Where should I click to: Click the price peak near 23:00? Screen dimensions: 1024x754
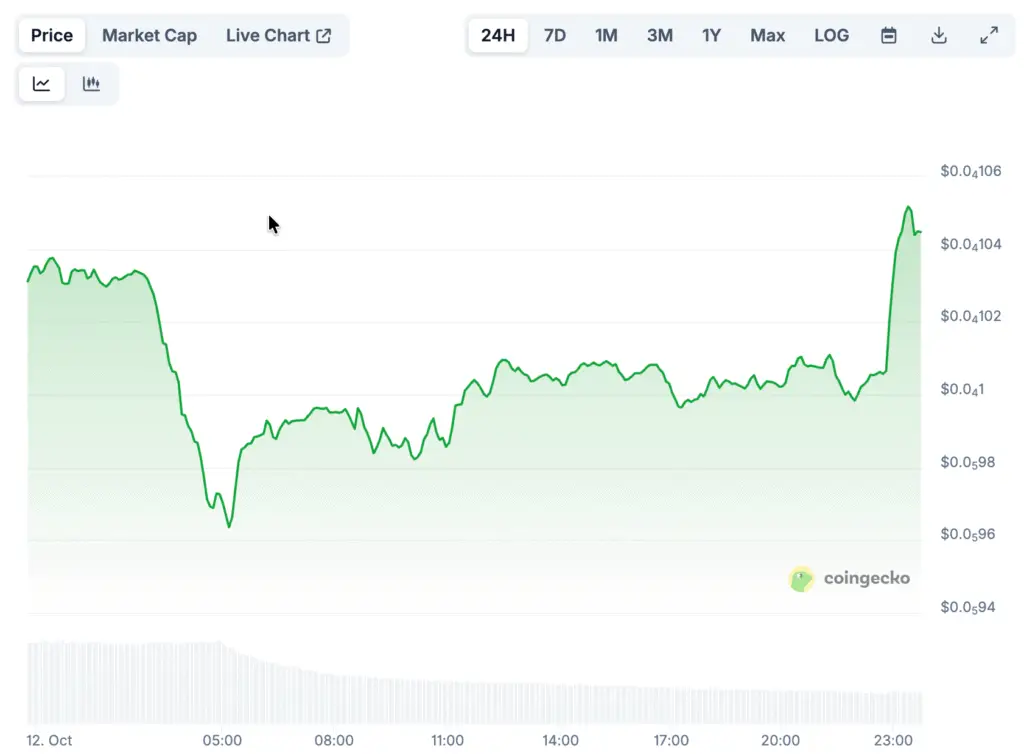[x=908, y=207]
